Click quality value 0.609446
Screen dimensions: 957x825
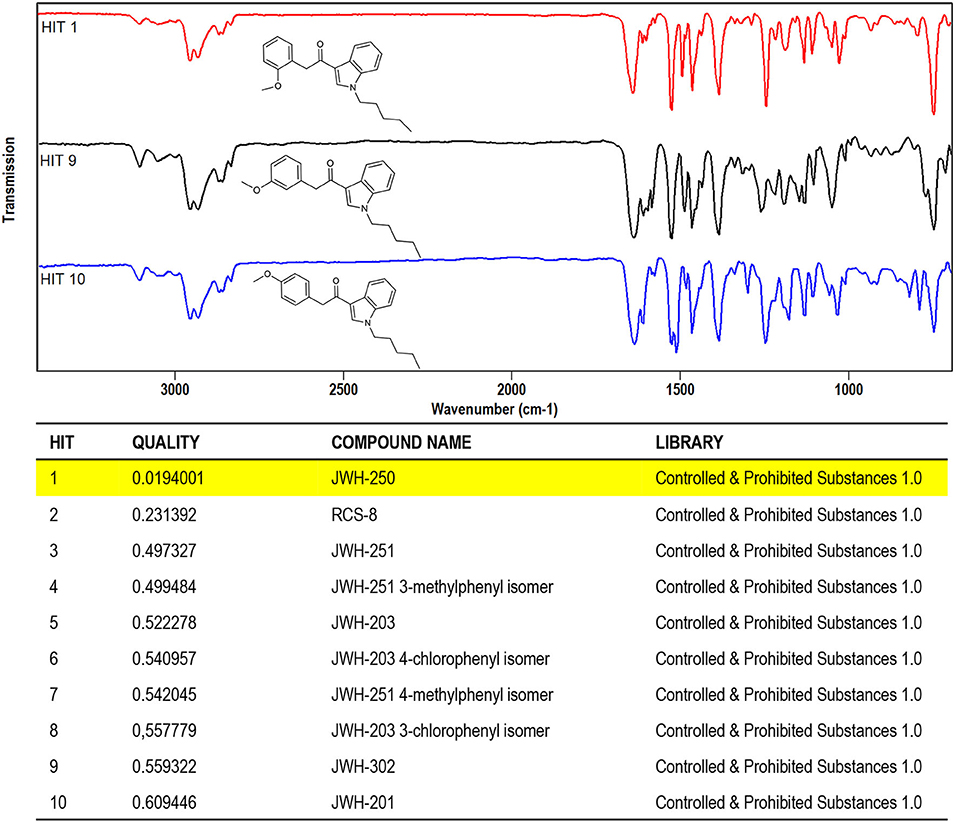[164, 802]
